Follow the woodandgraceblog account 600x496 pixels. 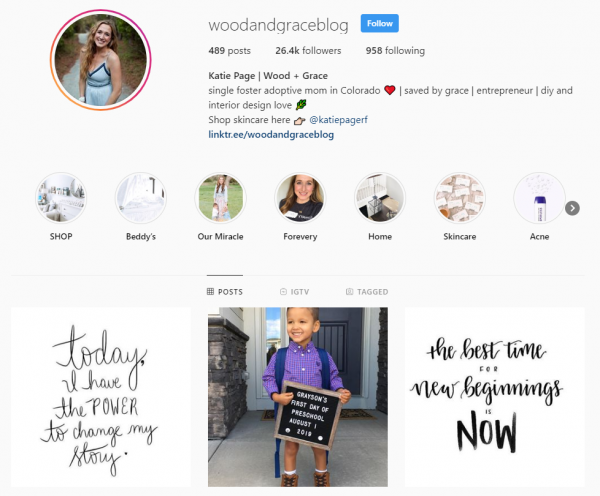pyautogui.click(x=380, y=23)
